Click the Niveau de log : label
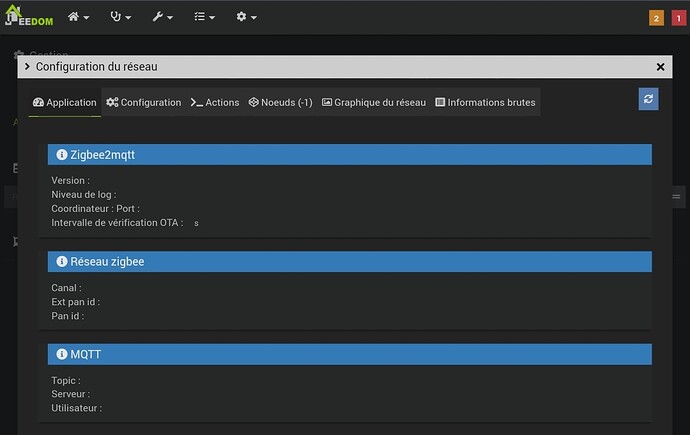Screen dimensions: 690x435 point(84,194)
